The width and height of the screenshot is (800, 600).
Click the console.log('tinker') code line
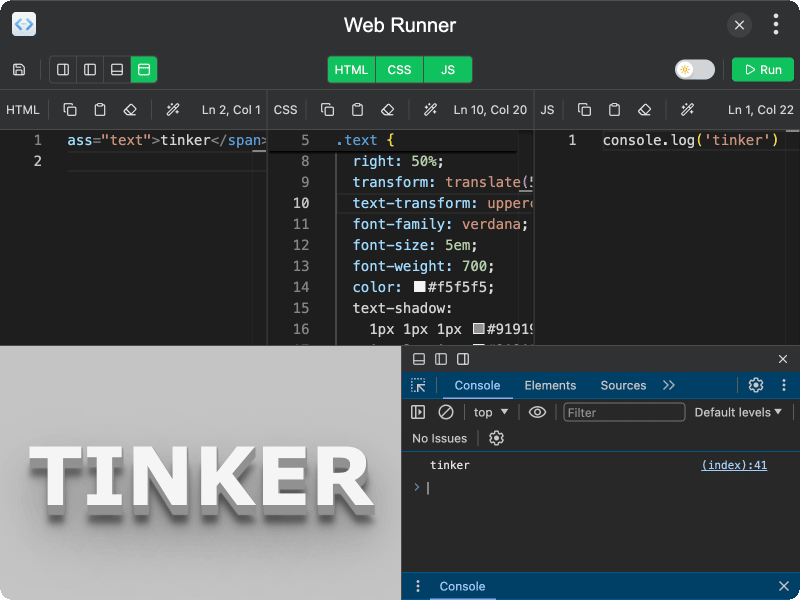(x=690, y=140)
